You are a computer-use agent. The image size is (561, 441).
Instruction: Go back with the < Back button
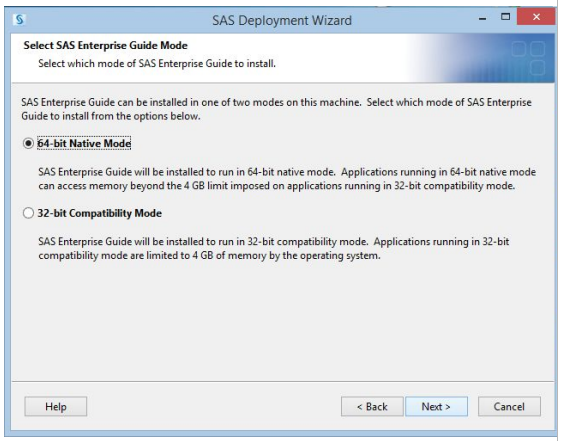click(x=372, y=407)
